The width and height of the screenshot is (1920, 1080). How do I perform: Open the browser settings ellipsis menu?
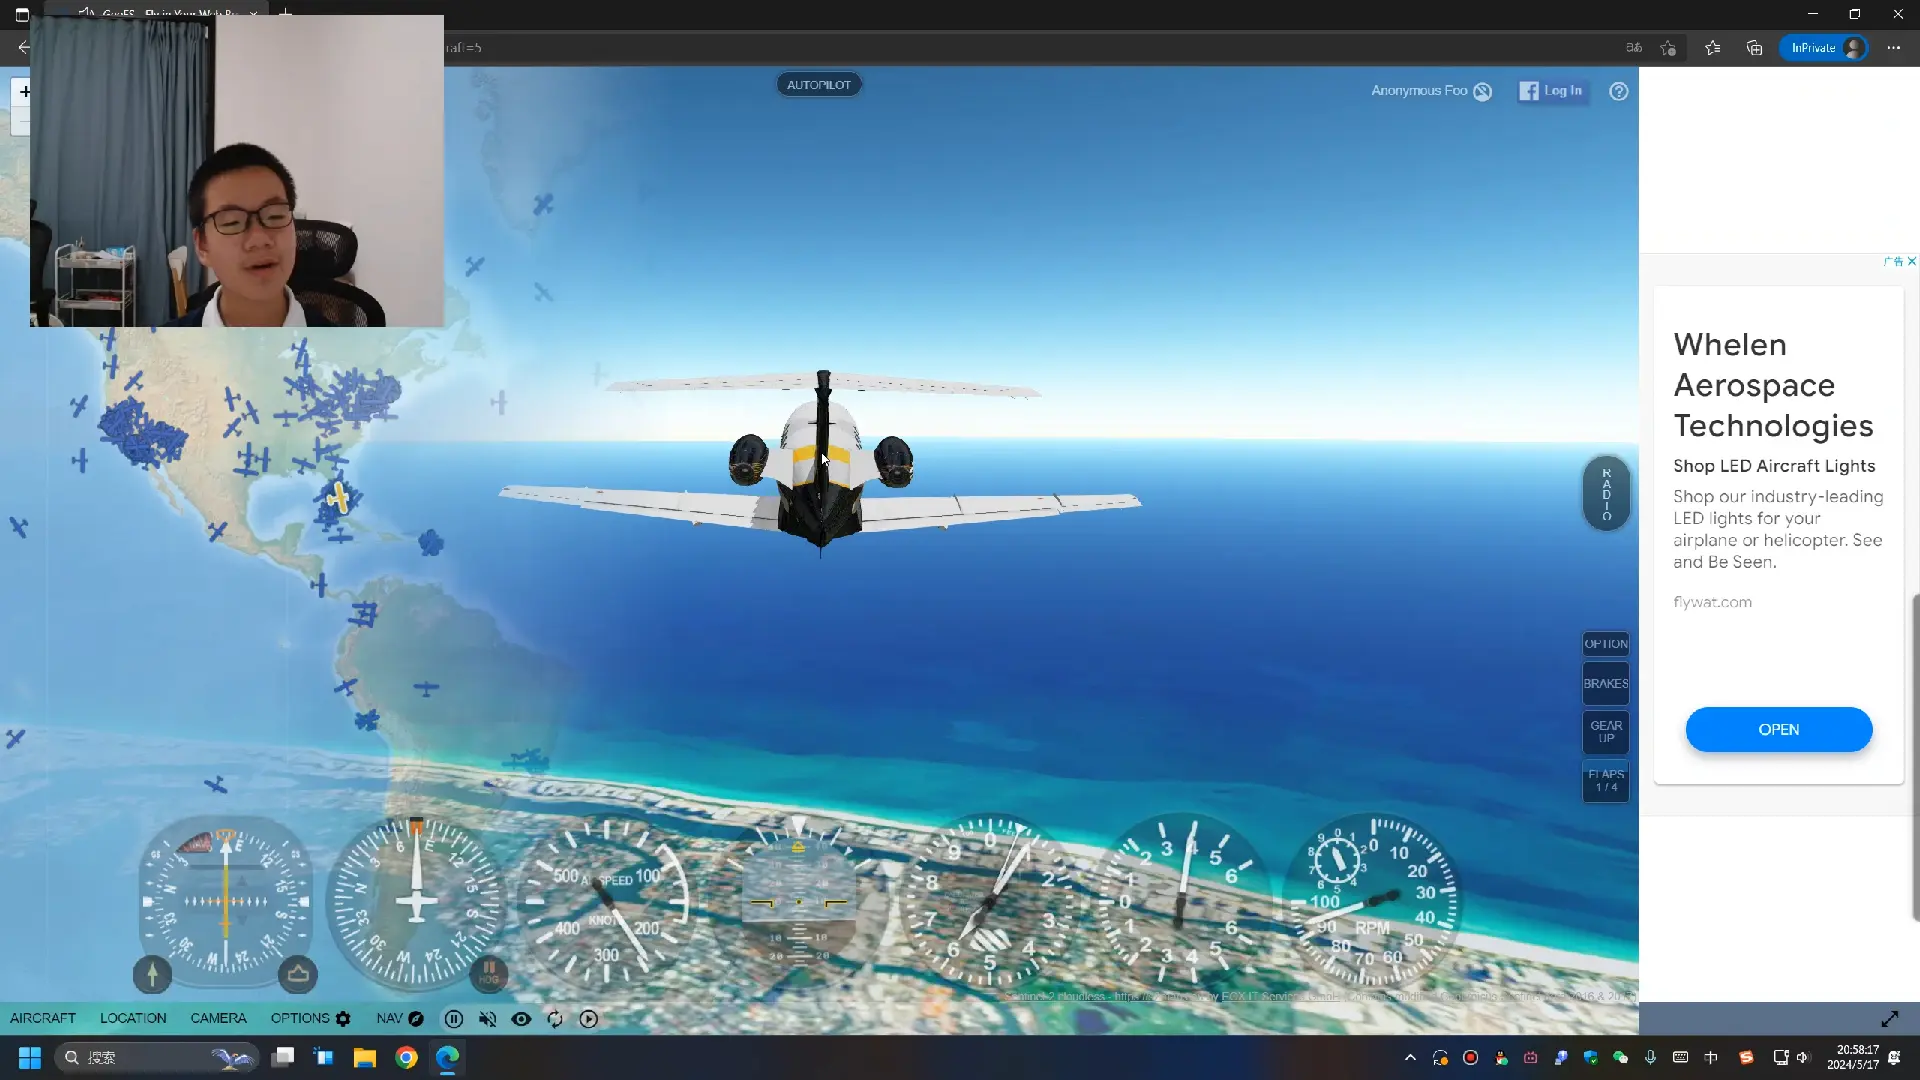(1894, 47)
